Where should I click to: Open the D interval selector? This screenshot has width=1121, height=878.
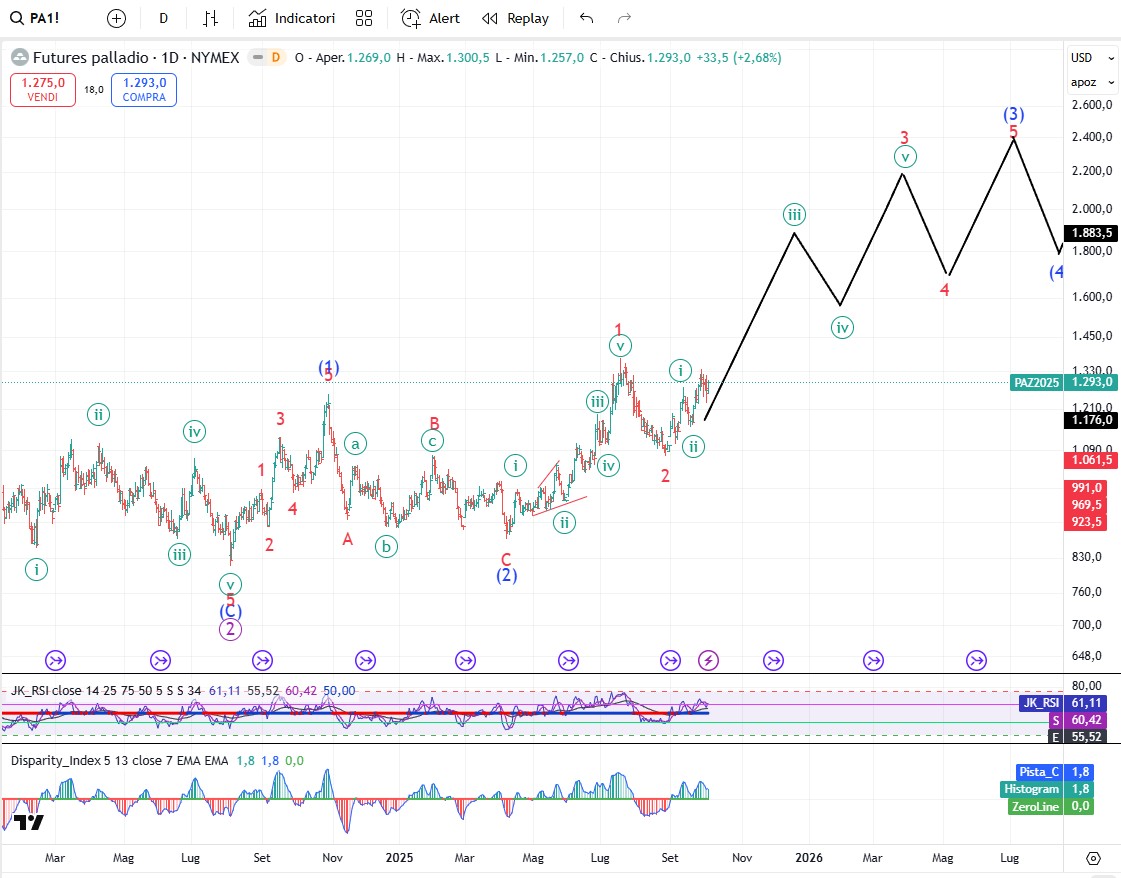[x=163, y=18]
